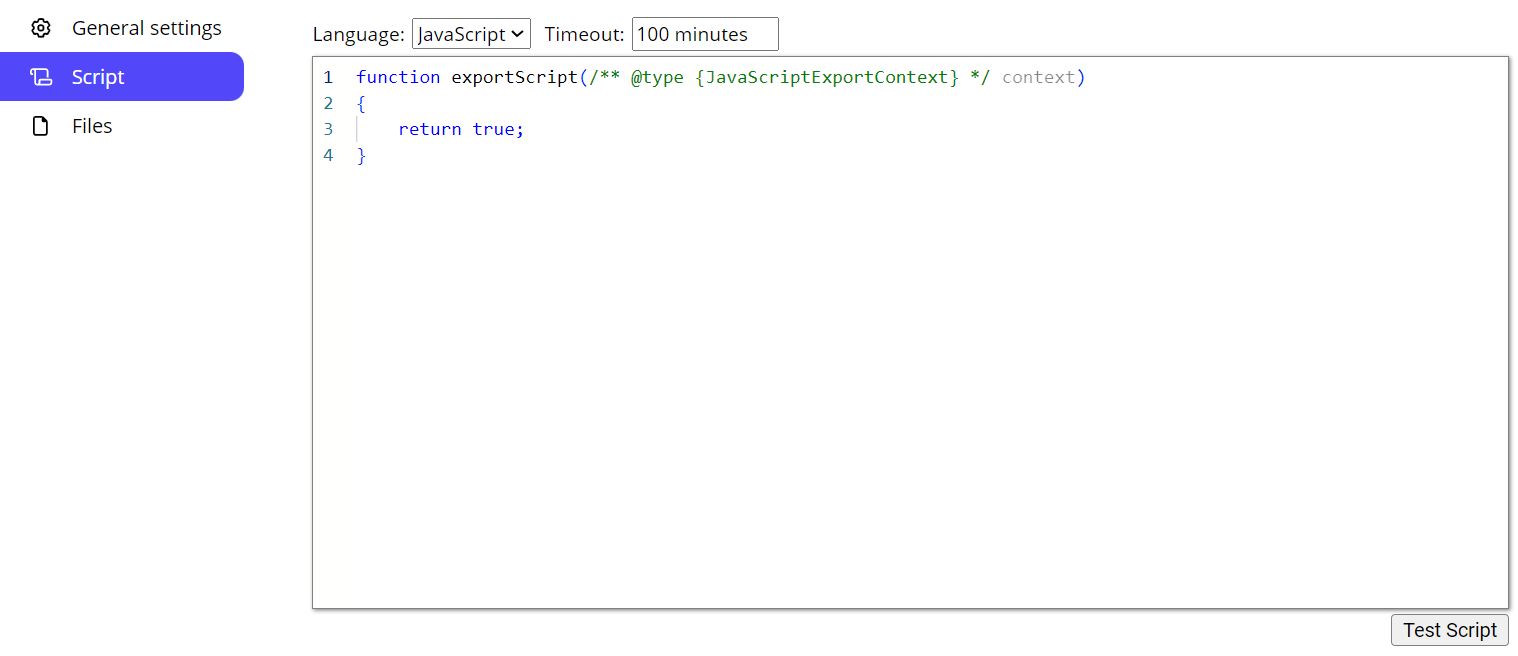1518x656 pixels.
Task: Click the 'context' parameter in the code
Action: tap(1038, 77)
